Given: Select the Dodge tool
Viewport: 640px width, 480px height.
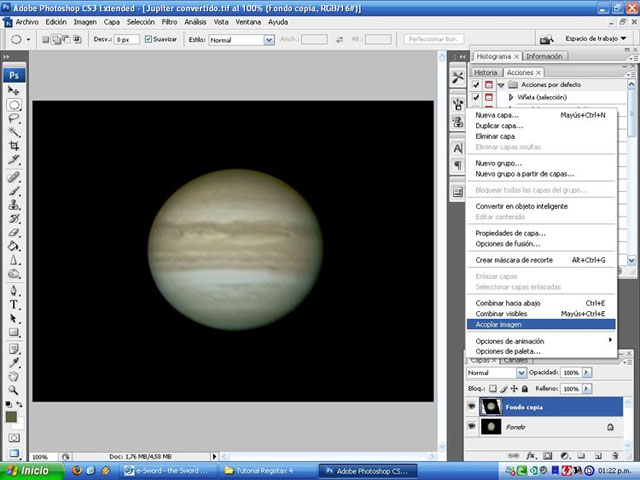Looking at the screenshot, I should coord(14,274).
